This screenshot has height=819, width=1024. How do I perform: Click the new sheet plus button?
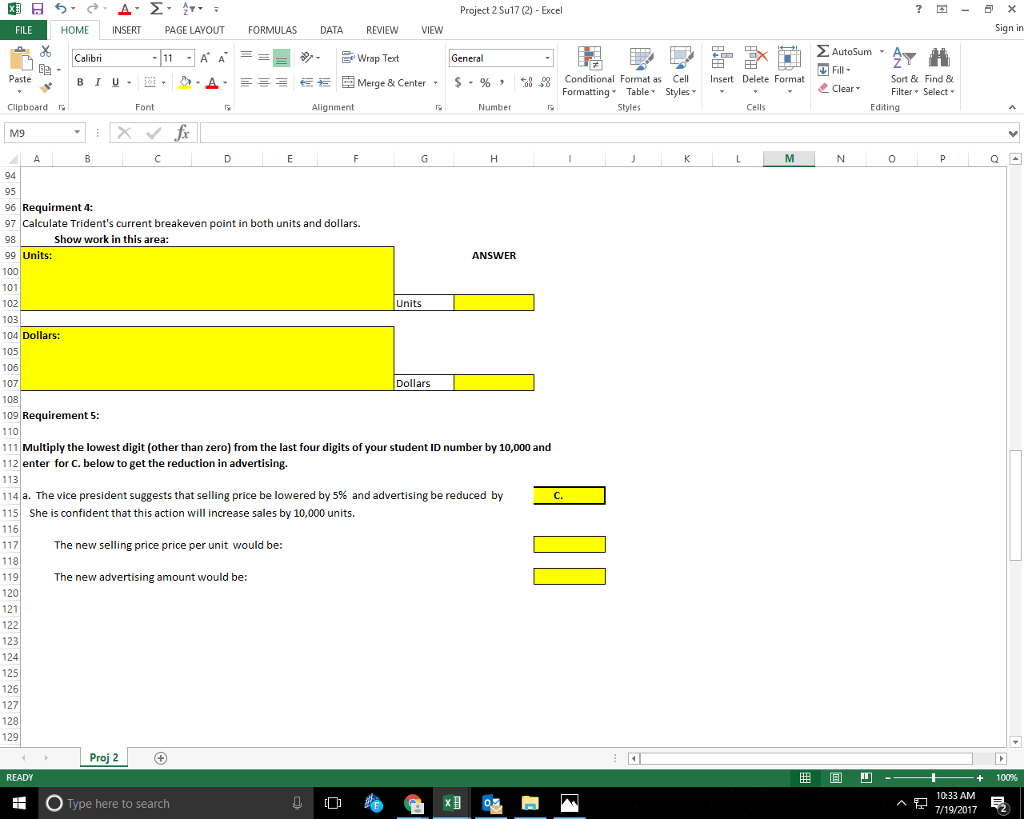click(160, 757)
